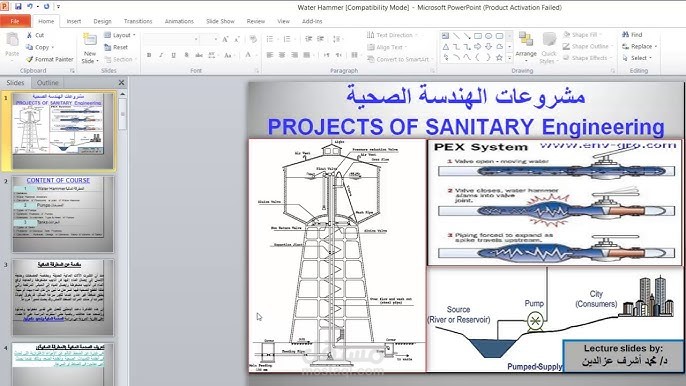Screen dimensions: 686x386
Task: Click Replace in Editing group
Action: pos(639,46)
